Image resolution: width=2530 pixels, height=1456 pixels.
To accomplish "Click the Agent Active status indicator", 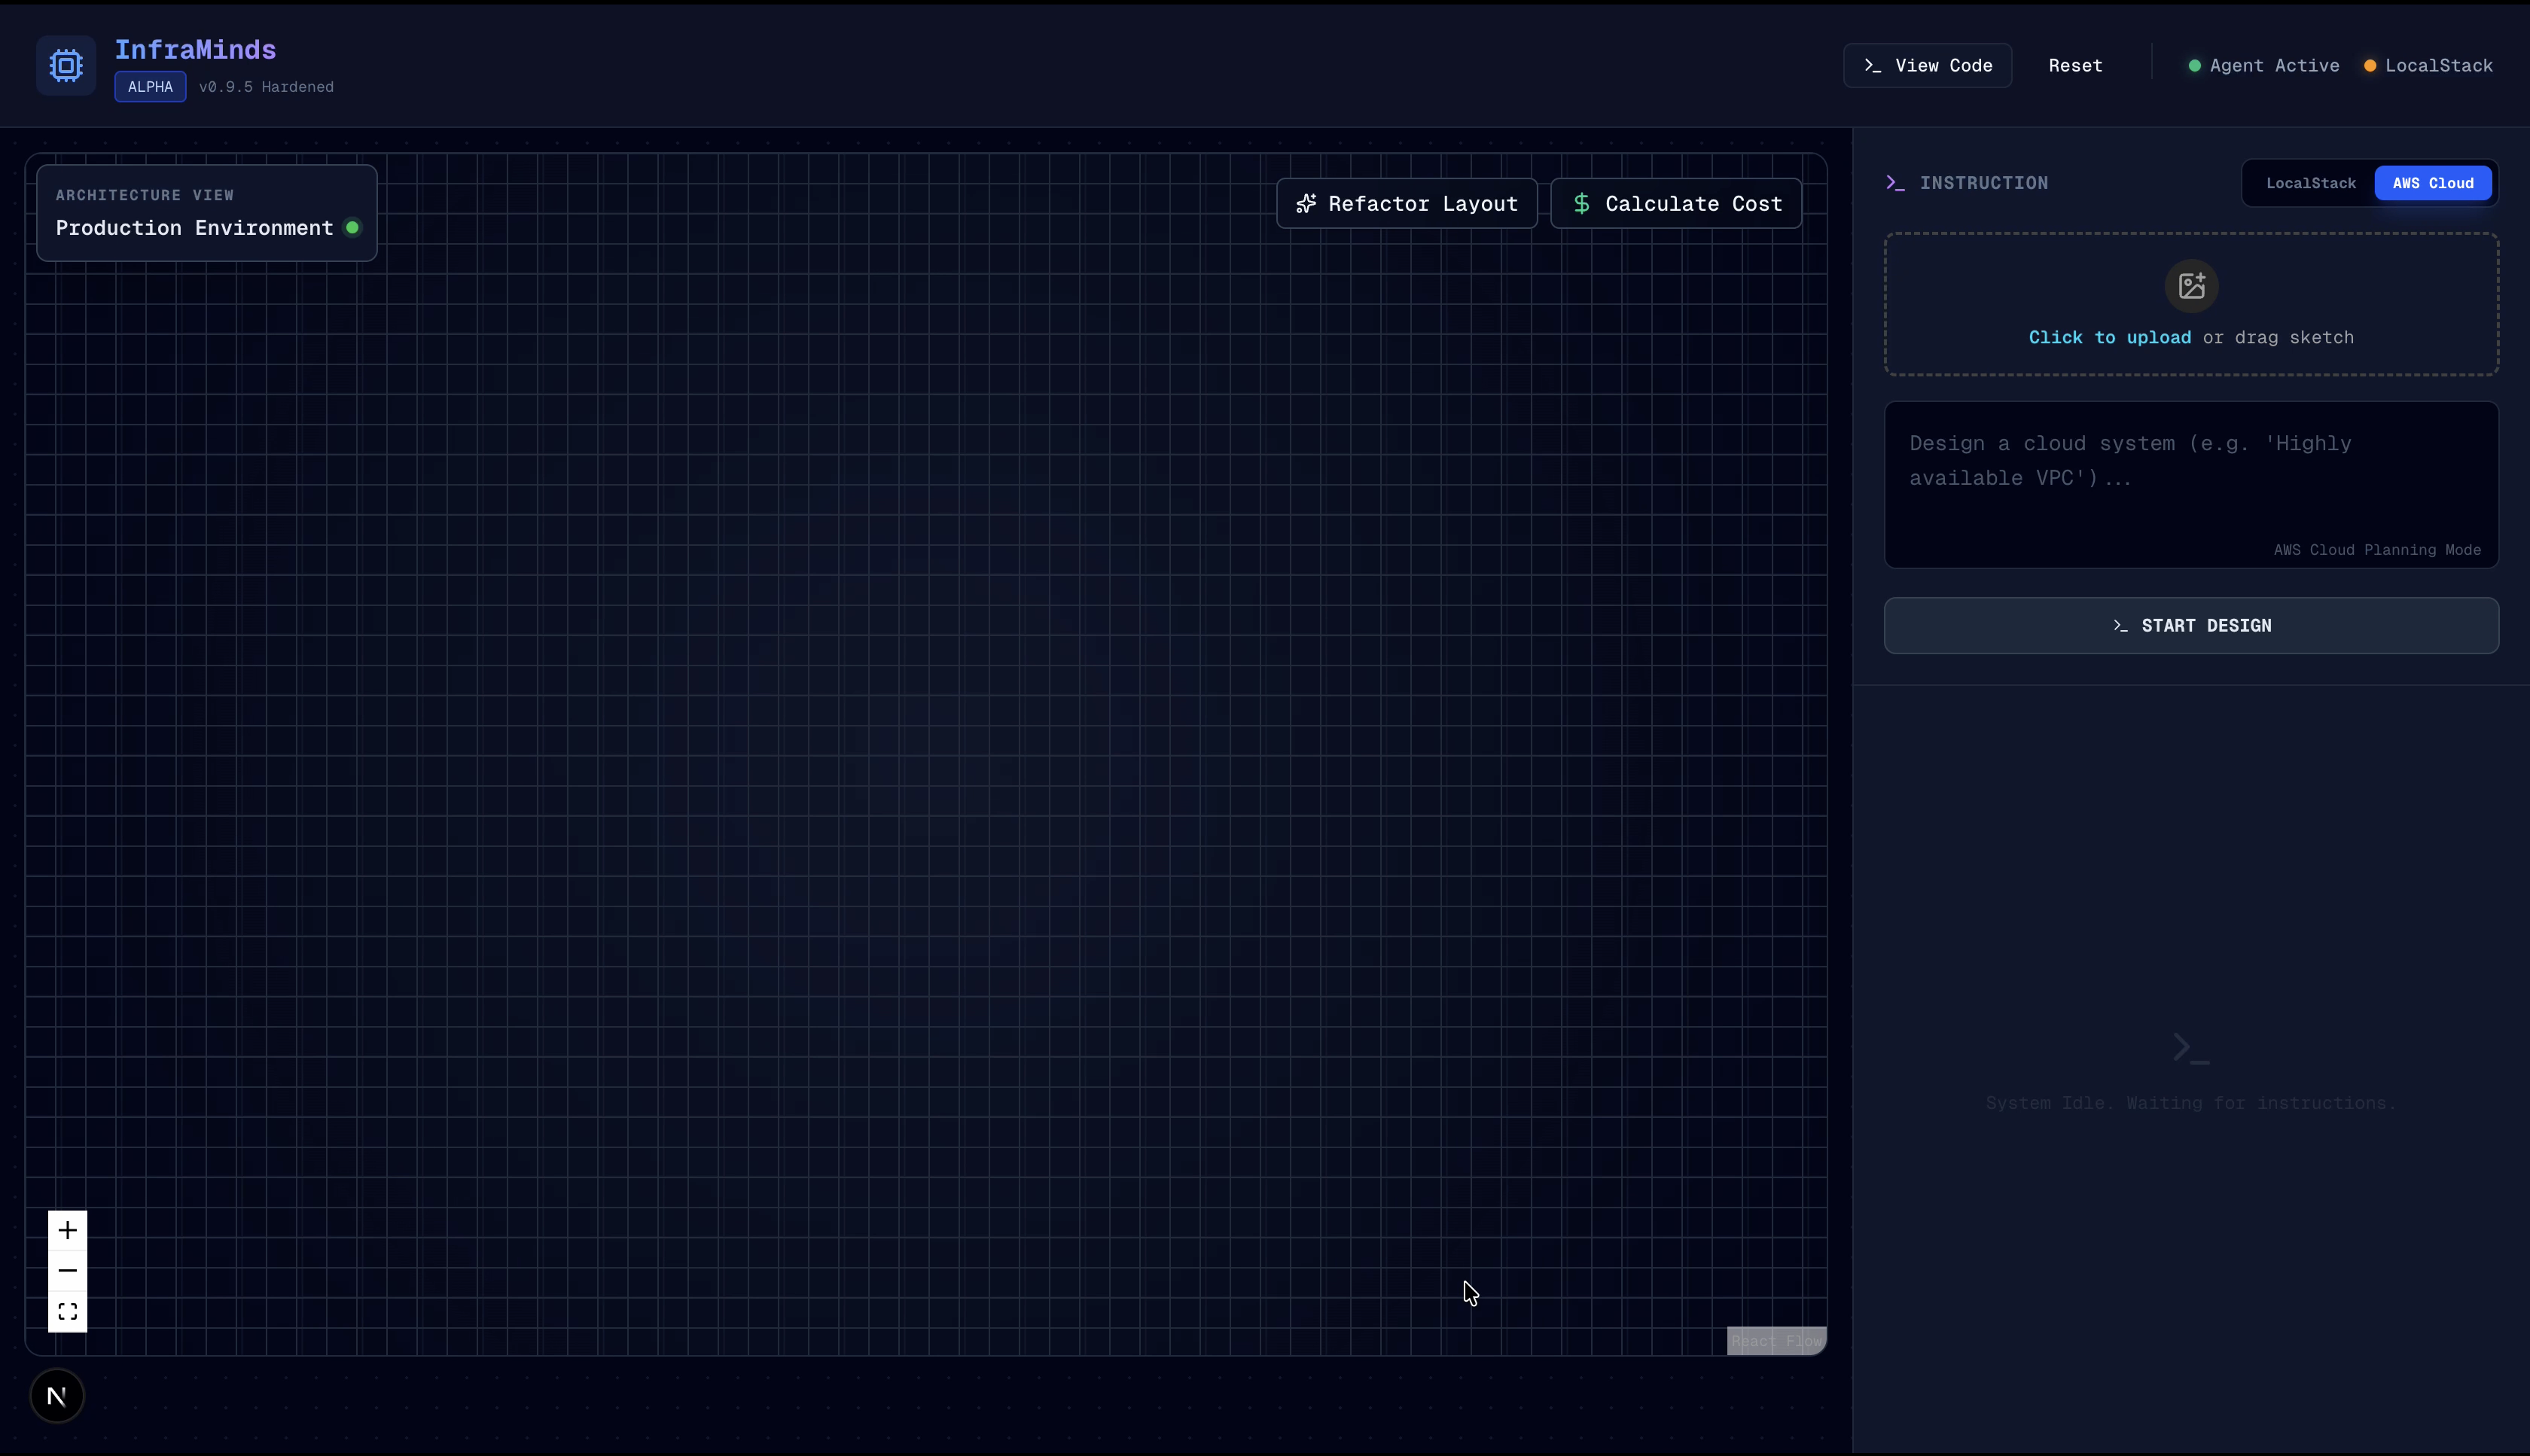I will (2264, 66).
